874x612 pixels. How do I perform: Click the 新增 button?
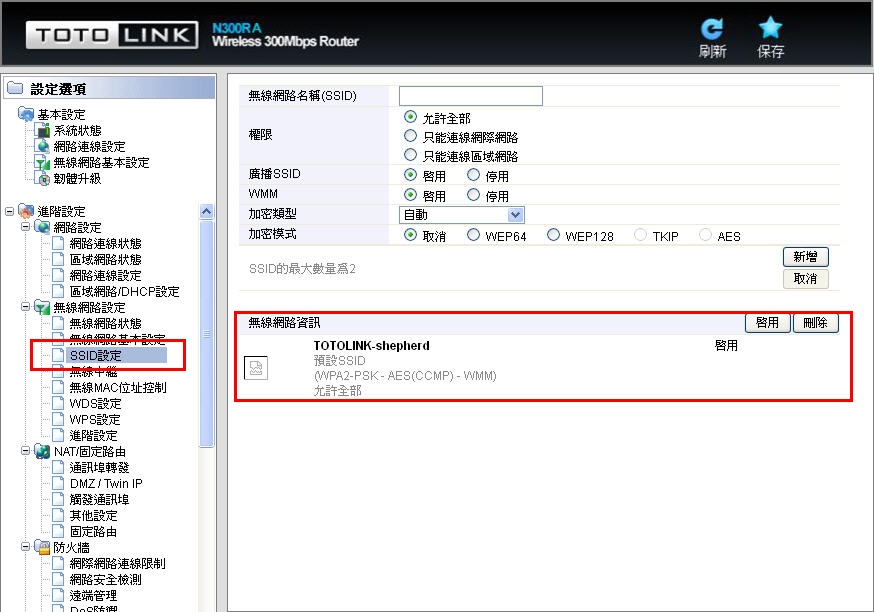click(x=805, y=257)
